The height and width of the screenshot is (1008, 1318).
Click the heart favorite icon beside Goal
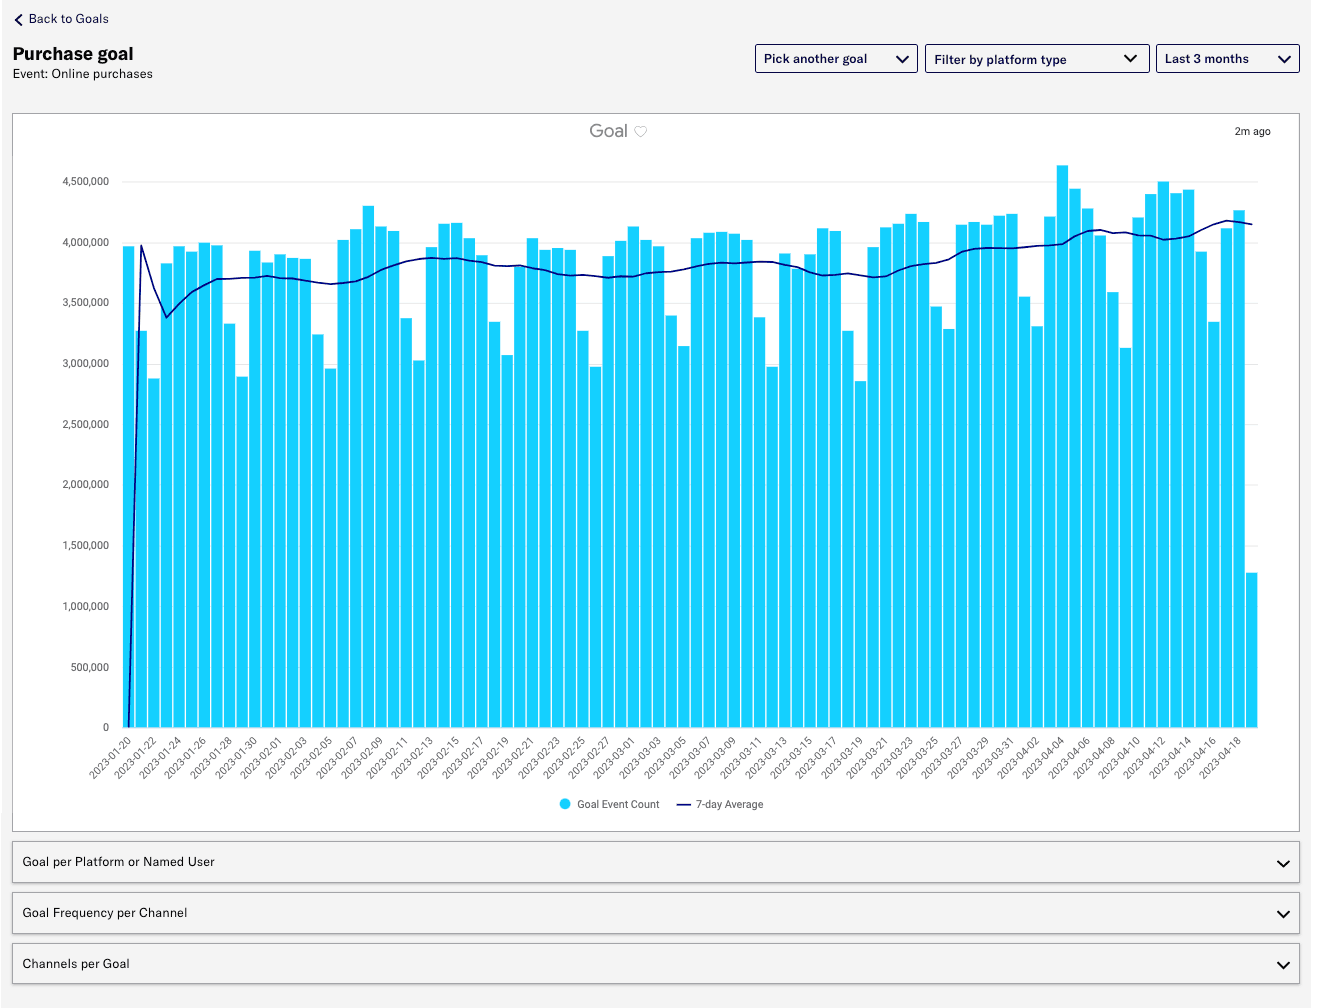[641, 131]
